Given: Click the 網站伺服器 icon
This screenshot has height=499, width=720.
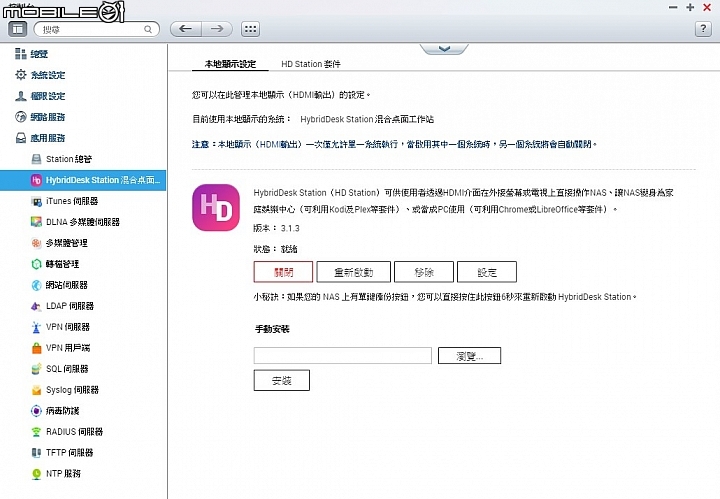Looking at the screenshot, I should pyautogui.click(x=36, y=285).
